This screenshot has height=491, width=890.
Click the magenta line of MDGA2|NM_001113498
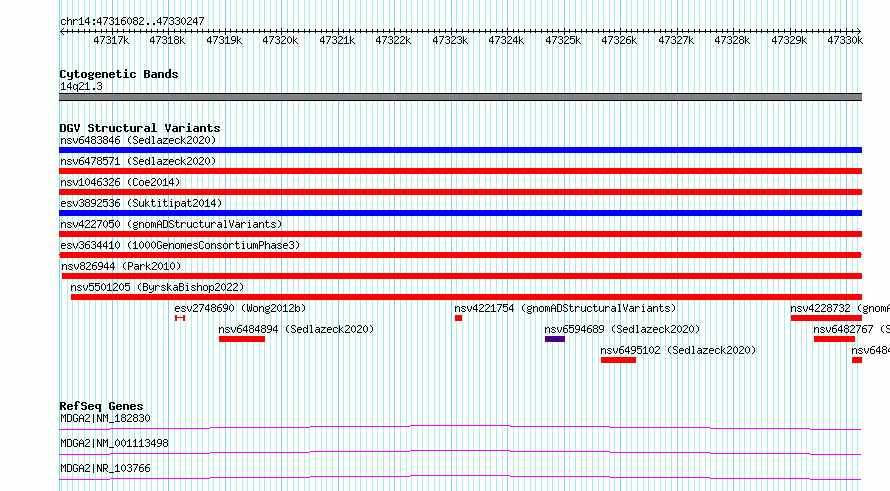[460, 452]
